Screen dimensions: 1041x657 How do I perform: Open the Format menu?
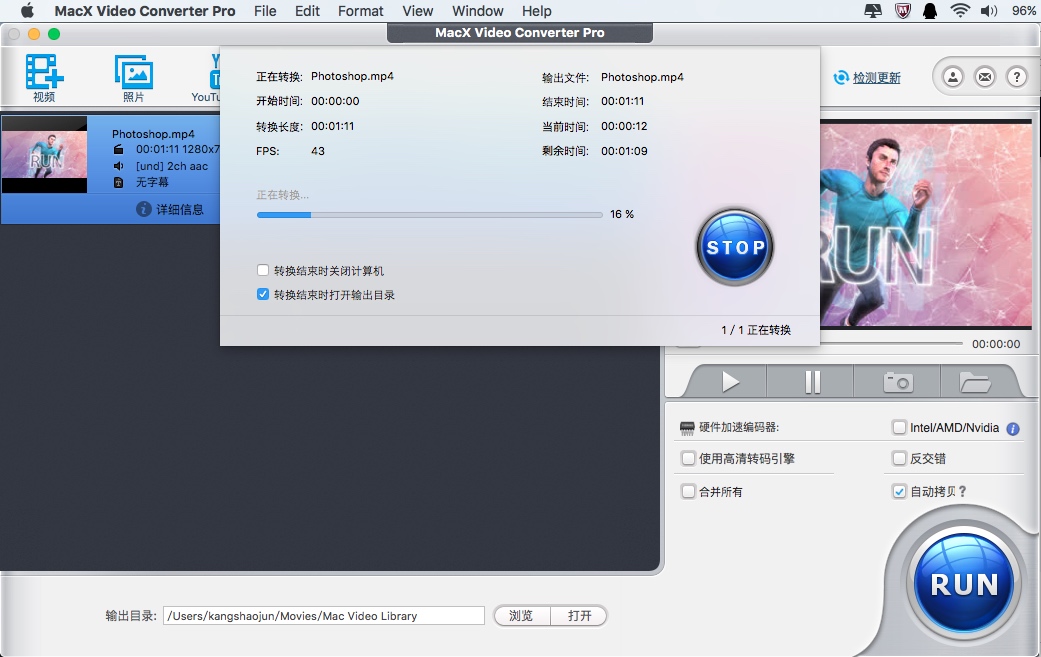click(x=360, y=11)
